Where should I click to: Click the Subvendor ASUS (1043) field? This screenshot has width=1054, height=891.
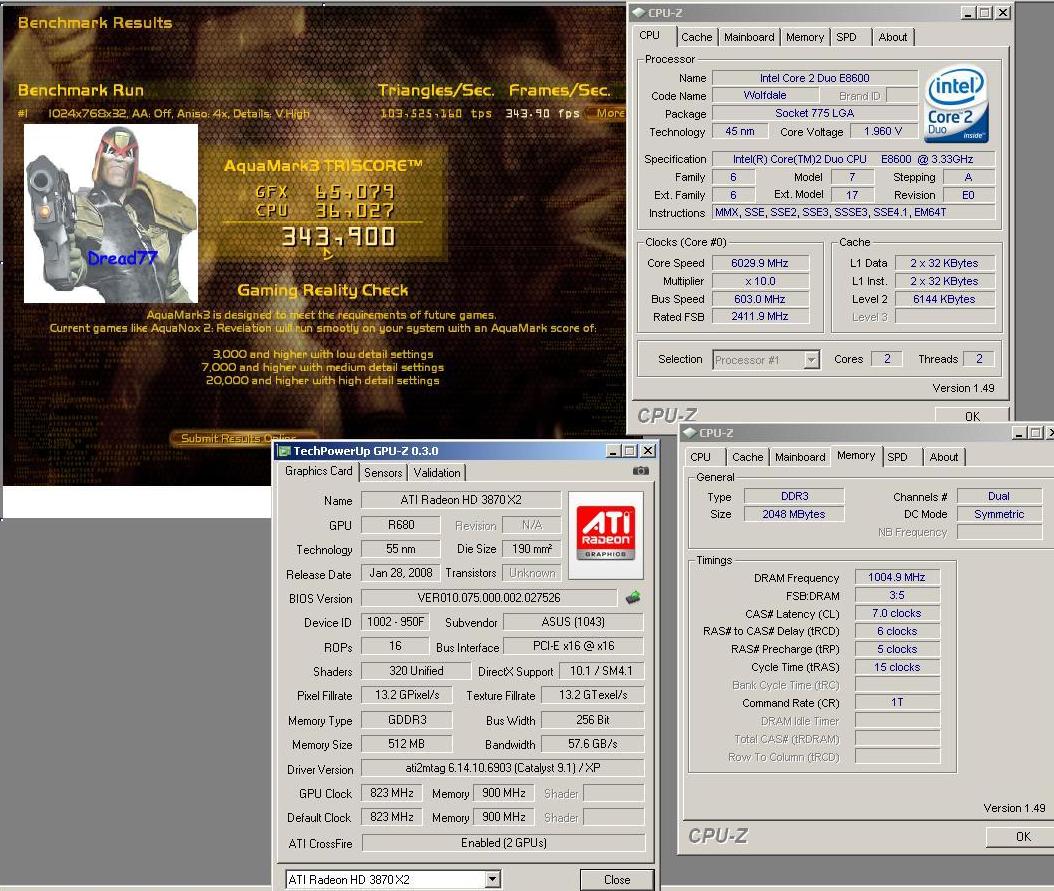pyautogui.click(x=573, y=622)
